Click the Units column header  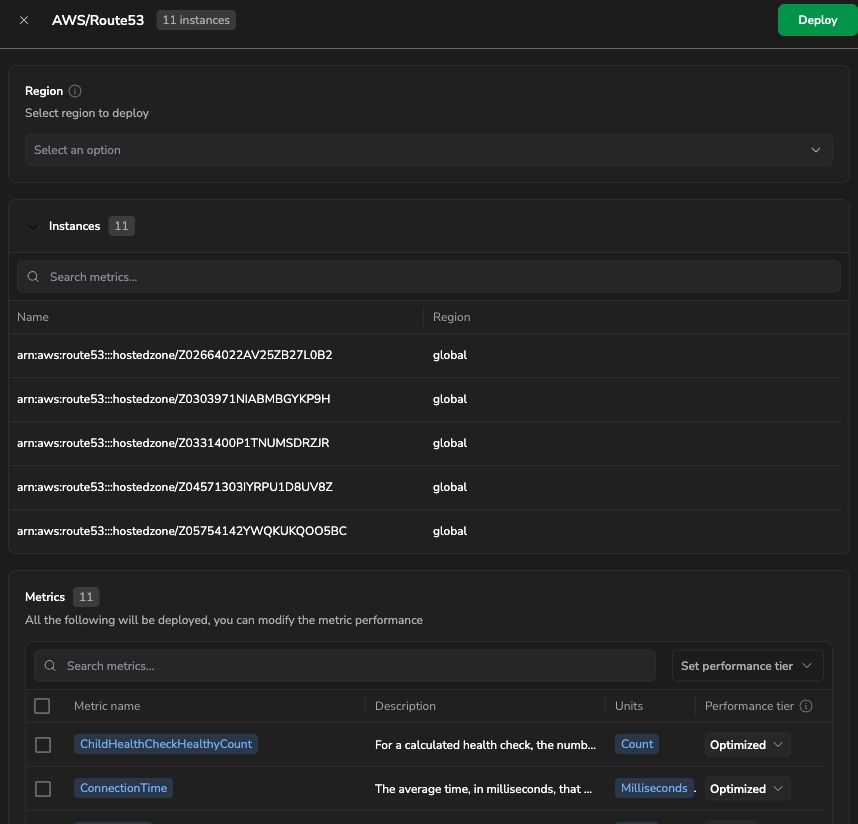point(629,706)
